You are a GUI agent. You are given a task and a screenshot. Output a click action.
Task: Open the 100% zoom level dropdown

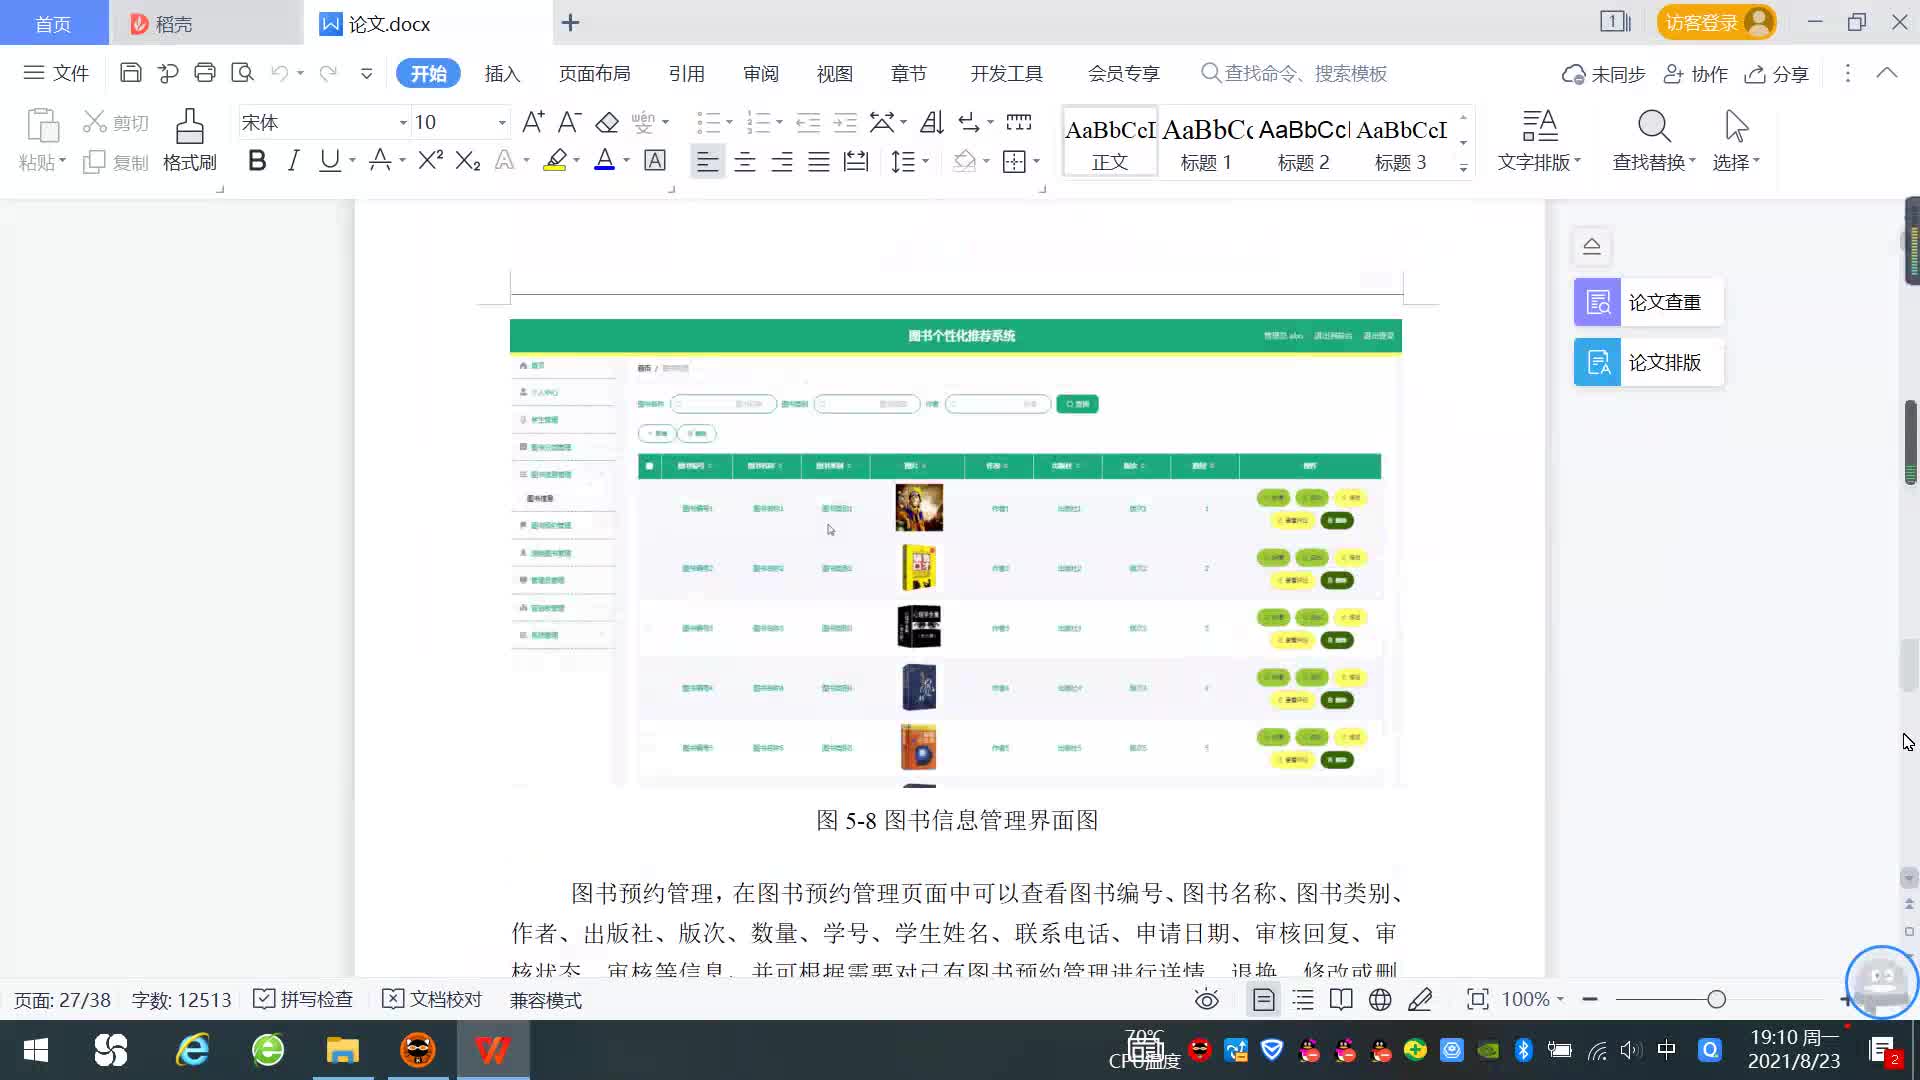click(1534, 1000)
